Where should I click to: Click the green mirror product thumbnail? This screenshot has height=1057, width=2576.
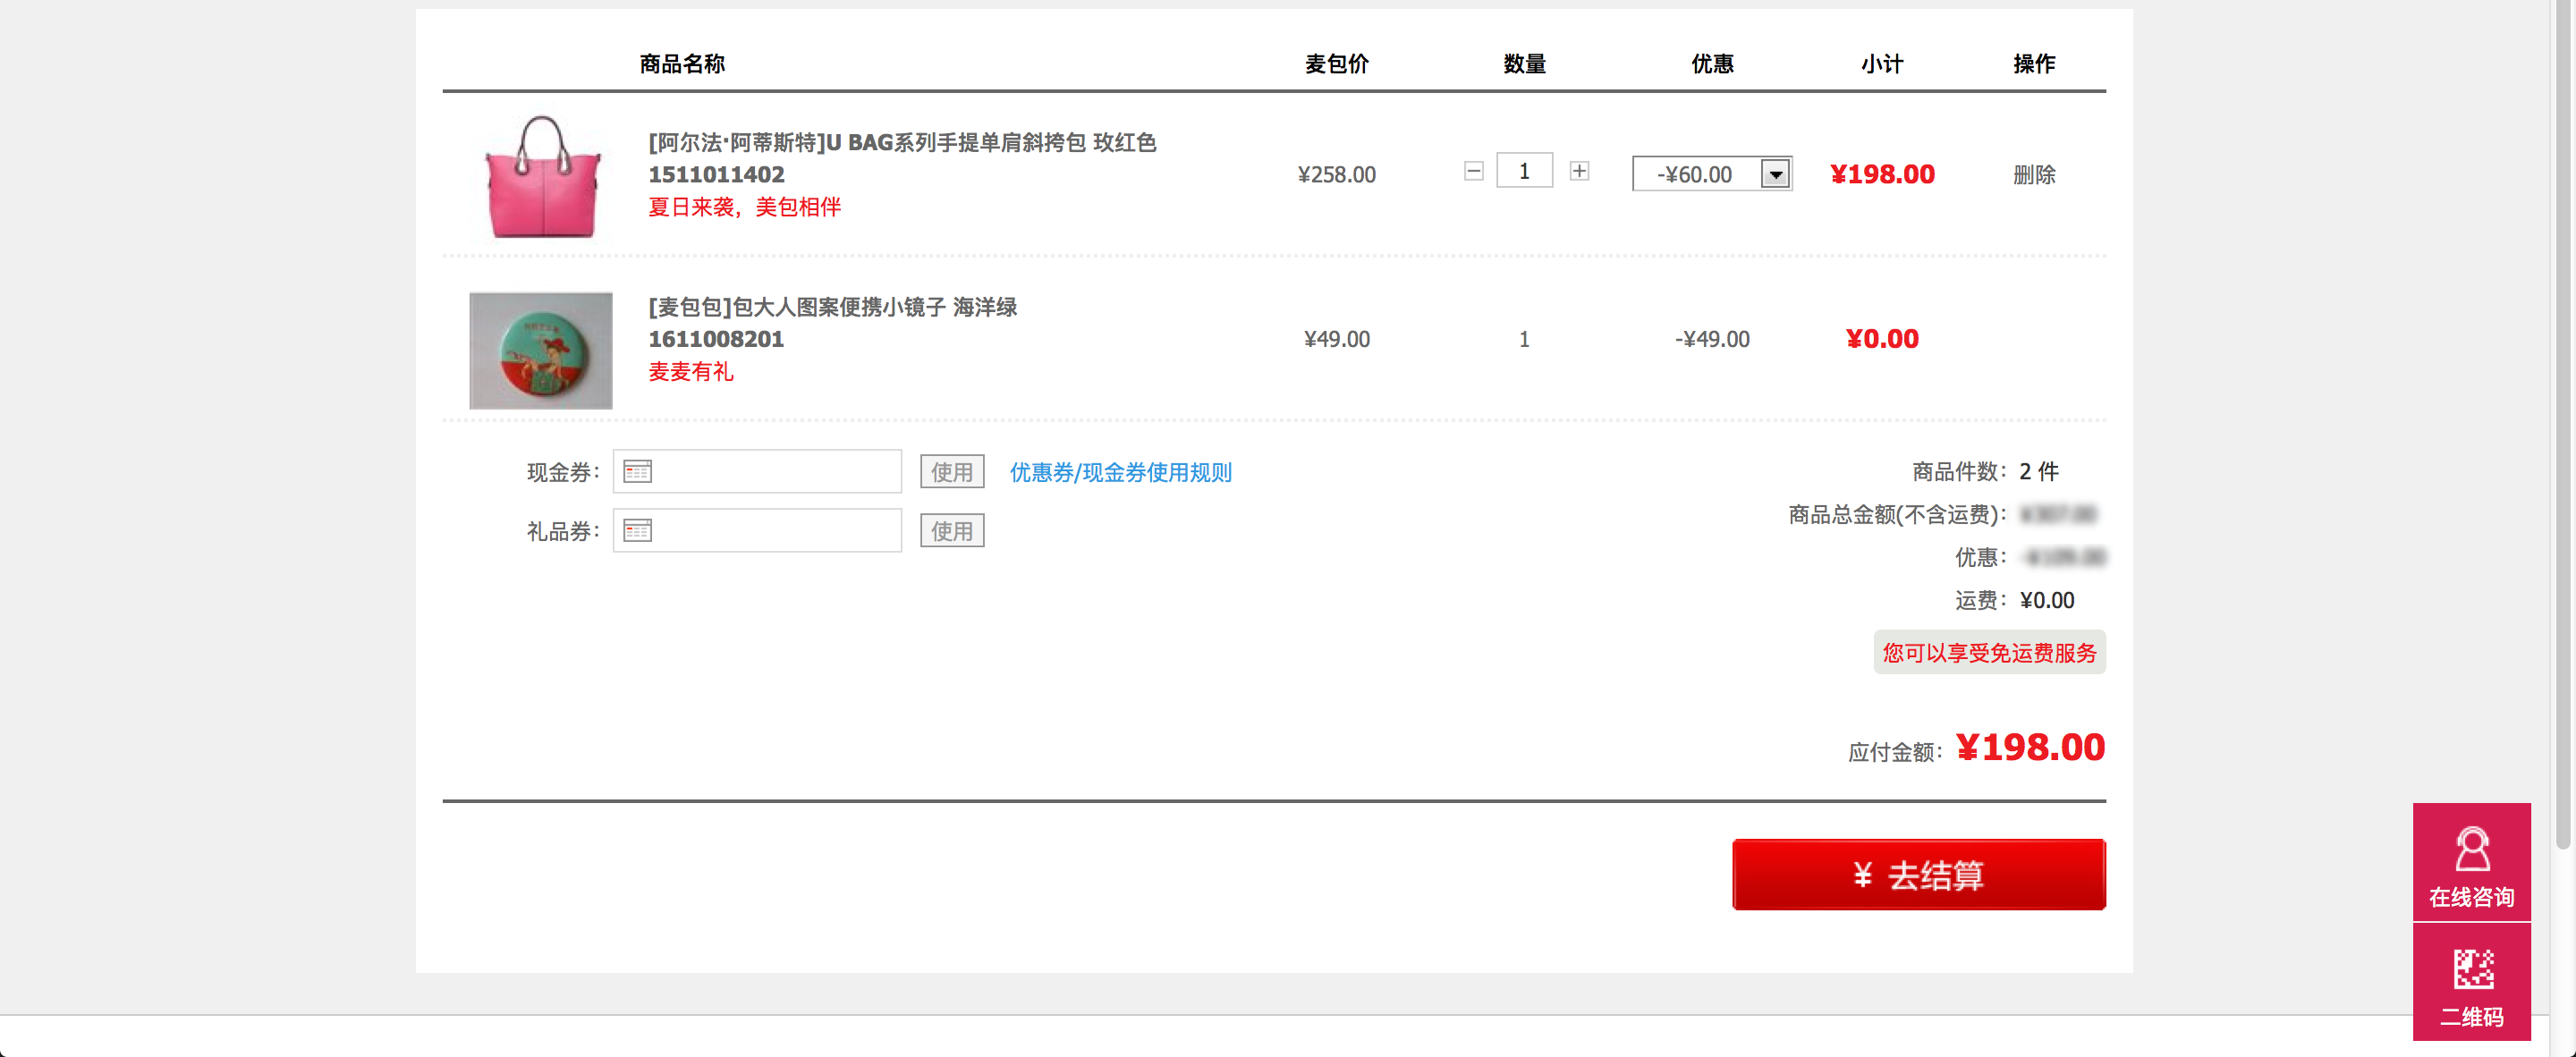tap(541, 350)
